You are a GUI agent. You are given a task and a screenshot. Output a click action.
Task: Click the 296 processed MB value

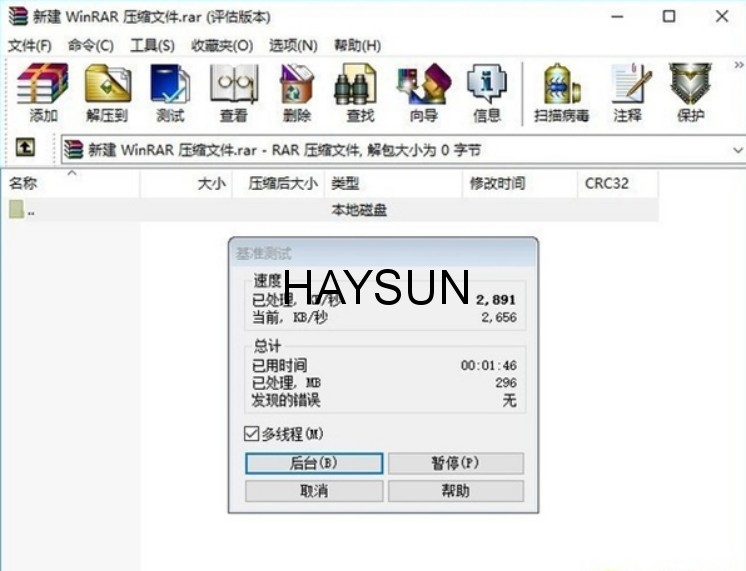coord(506,383)
